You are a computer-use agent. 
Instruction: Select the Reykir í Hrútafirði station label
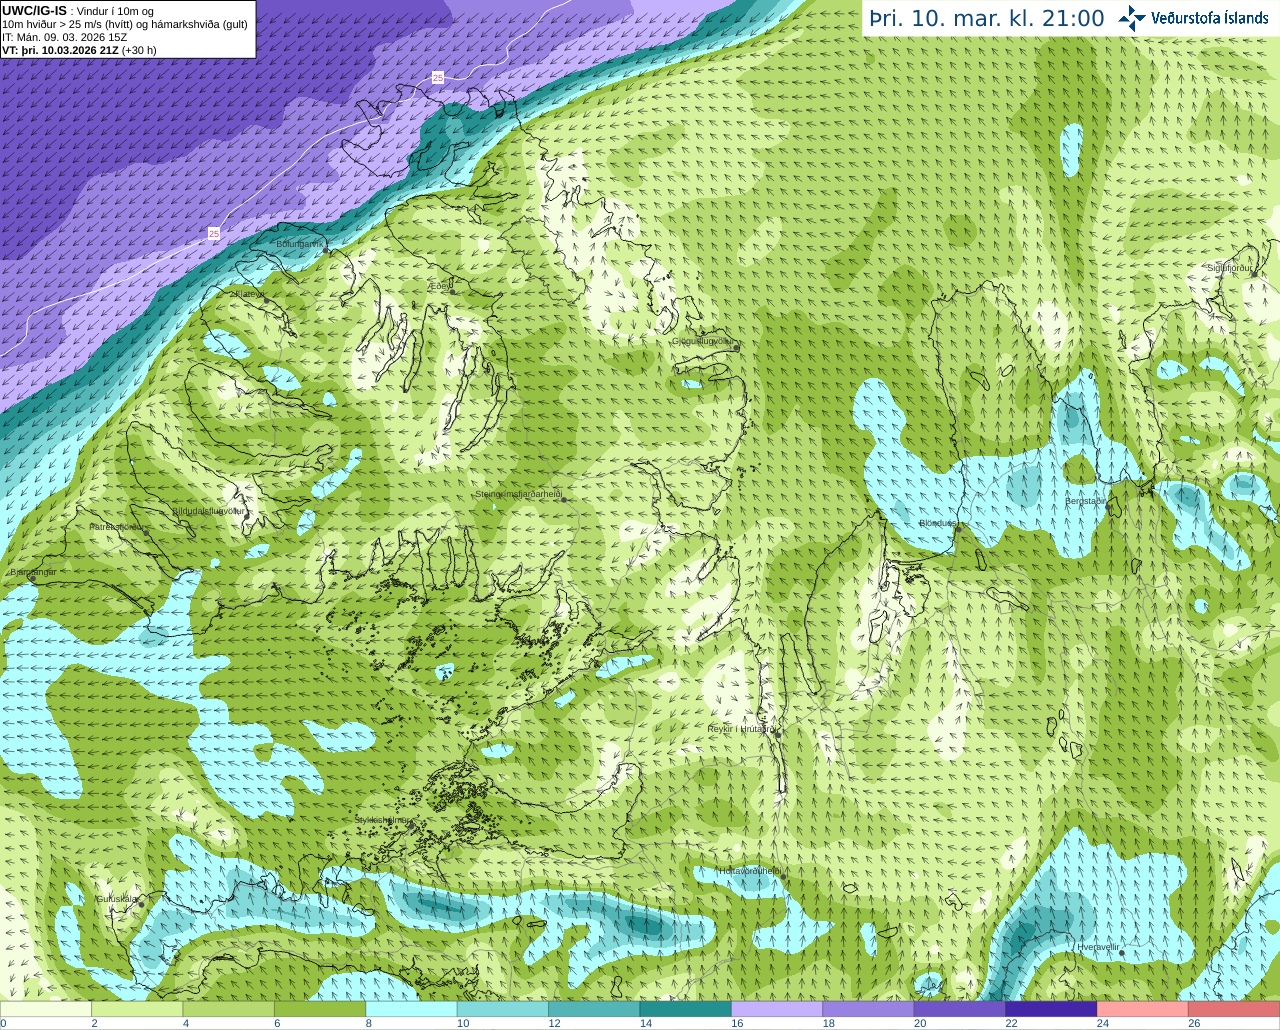[x=741, y=729]
